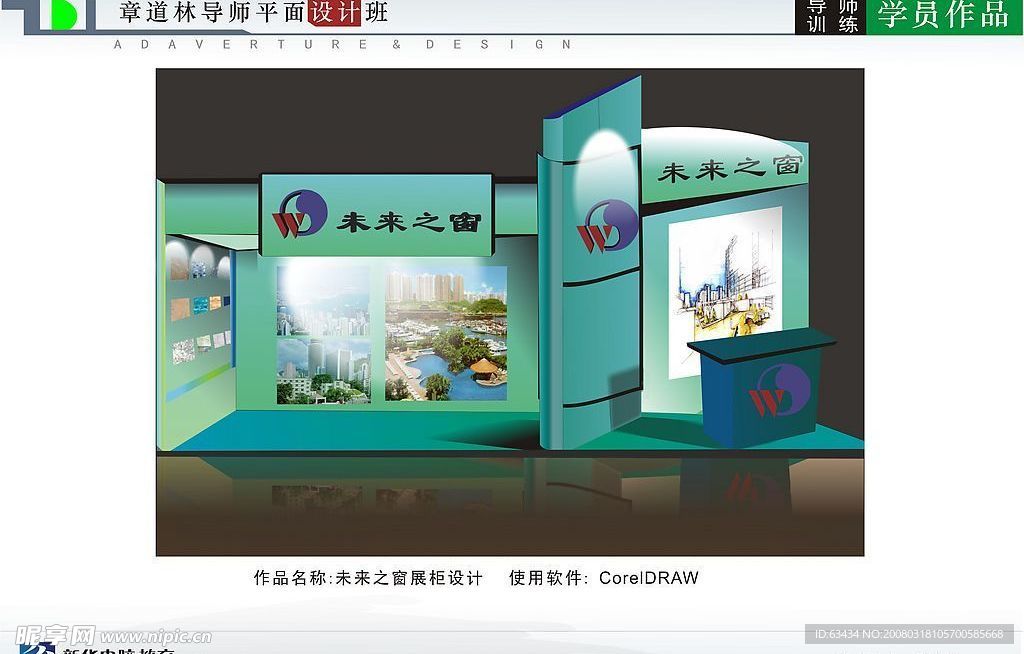
Task: Select the hazy city skyline photo
Action: pos(323,299)
